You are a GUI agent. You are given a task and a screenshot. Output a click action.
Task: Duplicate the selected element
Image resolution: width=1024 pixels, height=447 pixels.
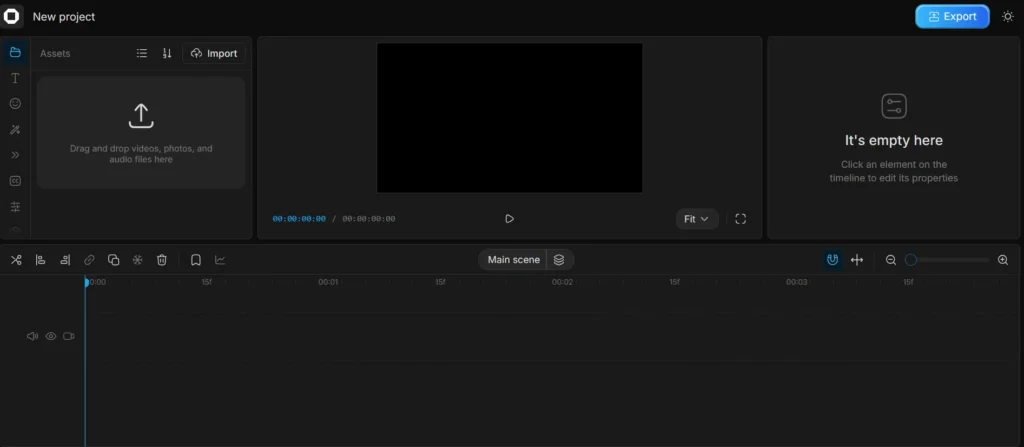pos(114,260)
